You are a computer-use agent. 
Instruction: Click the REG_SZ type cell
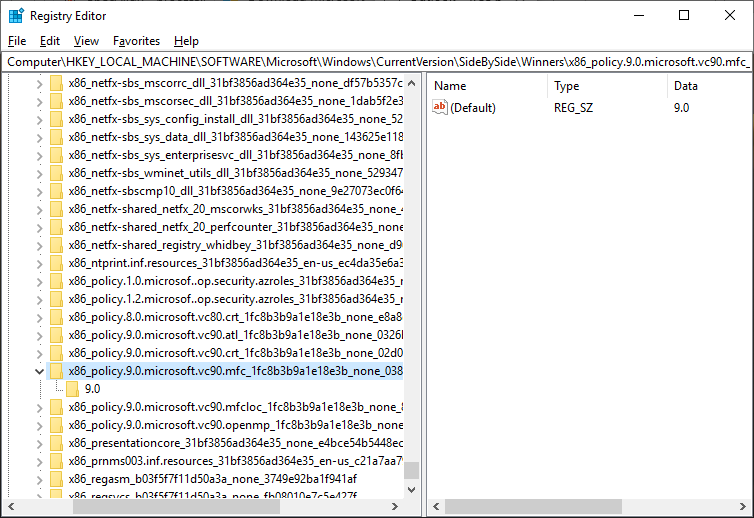pos(573,107)
